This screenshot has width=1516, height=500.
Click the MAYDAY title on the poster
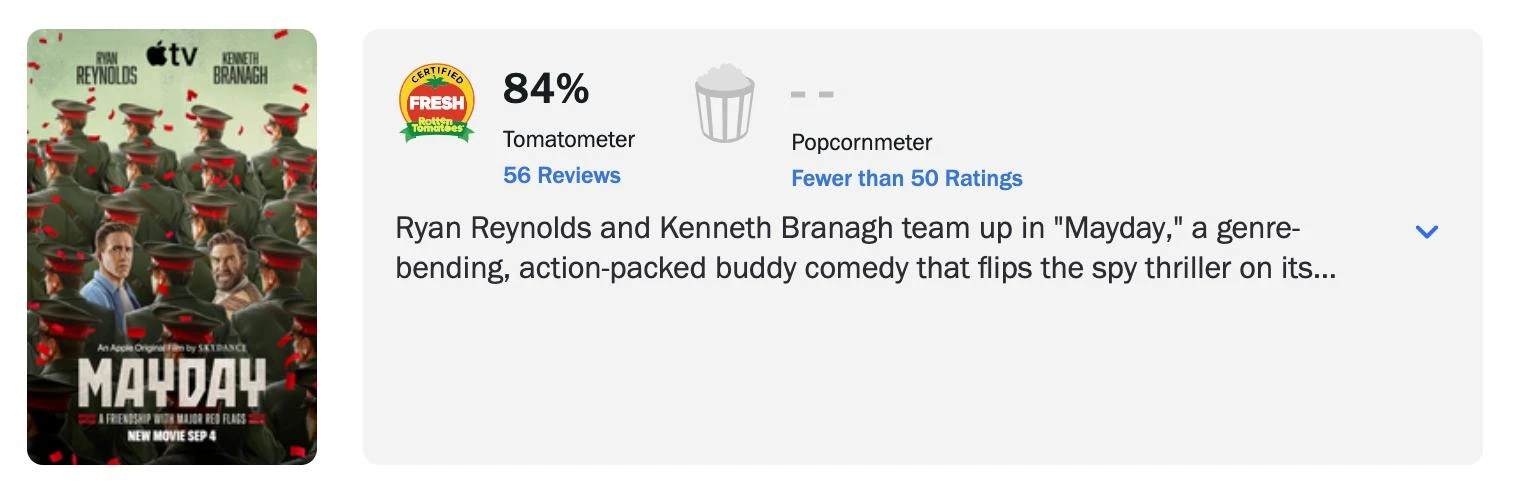172,384
